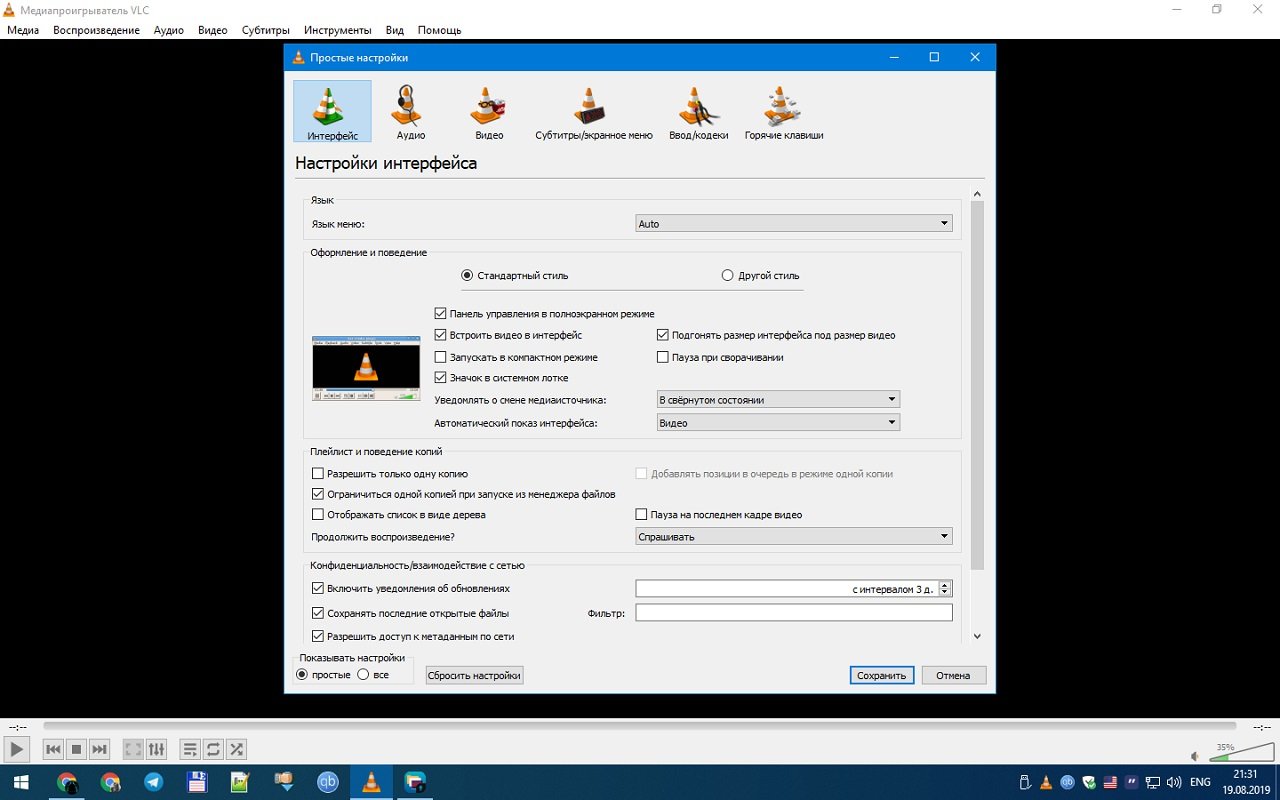This screenshot has width=1280, height=800.
Task: Open the Input/Codecs settings icon
Action: [x=698, y=111]
